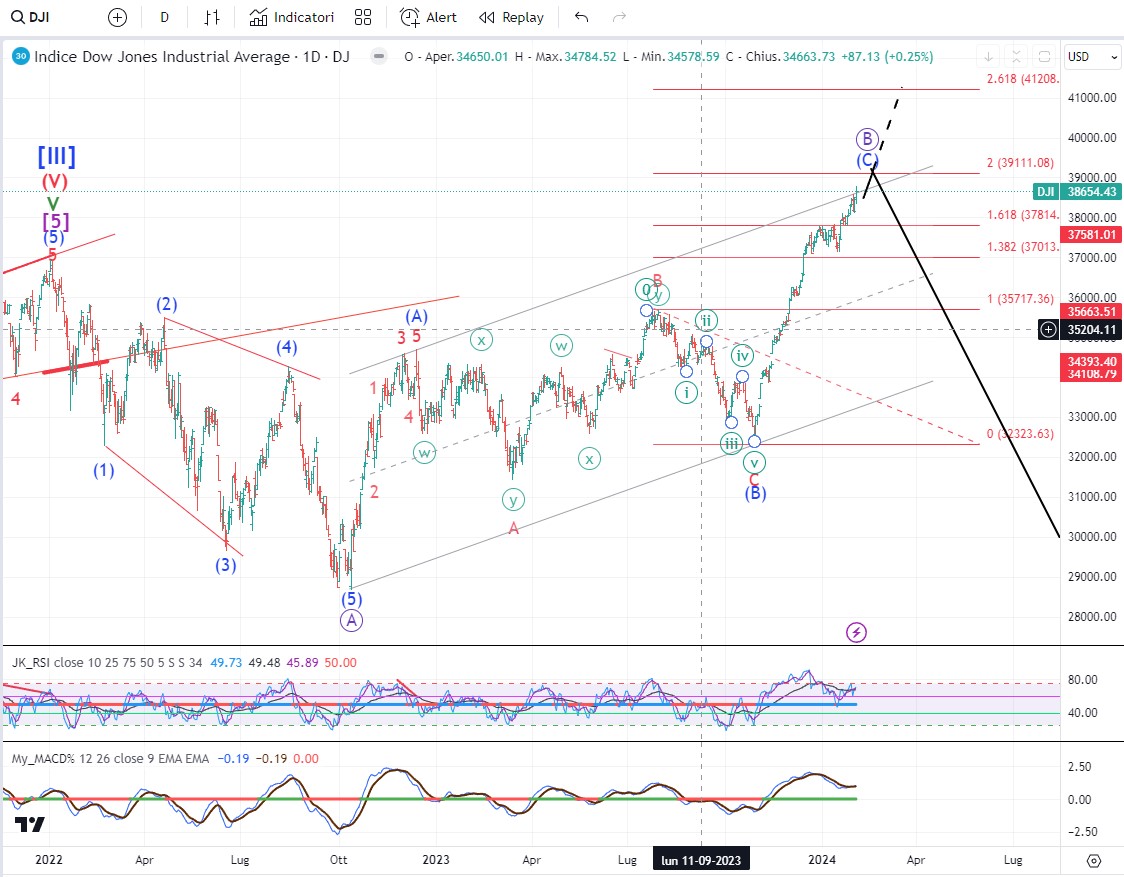This screenshot has height=877, width=1124.
Task: Open the USD currency dropdown
Action: pyautogui.click(x=1092, y=57)
